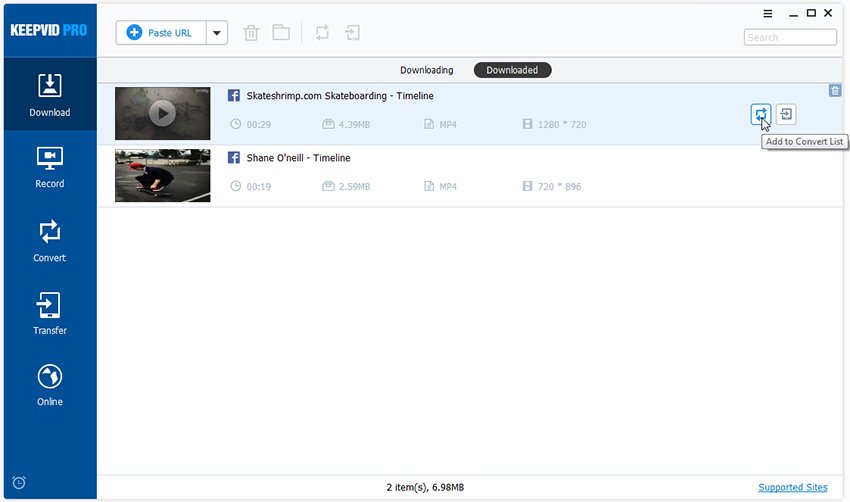Go to the Convert section in sidebar
The width and height of the screenshot is (850, 502).
(49, 241)
